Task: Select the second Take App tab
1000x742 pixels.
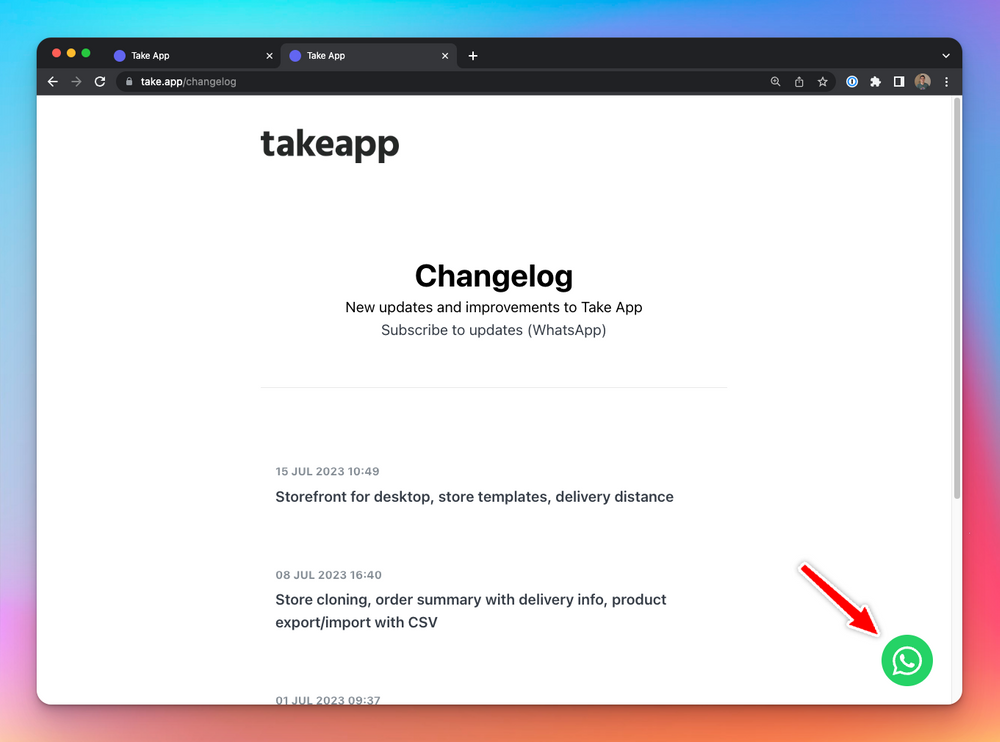Action: click(369, 56)
